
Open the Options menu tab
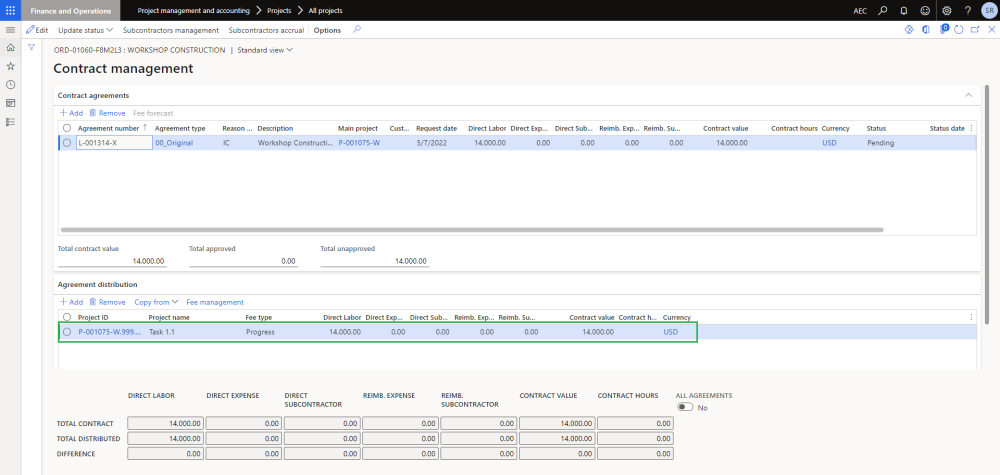(x=327, y=30)
